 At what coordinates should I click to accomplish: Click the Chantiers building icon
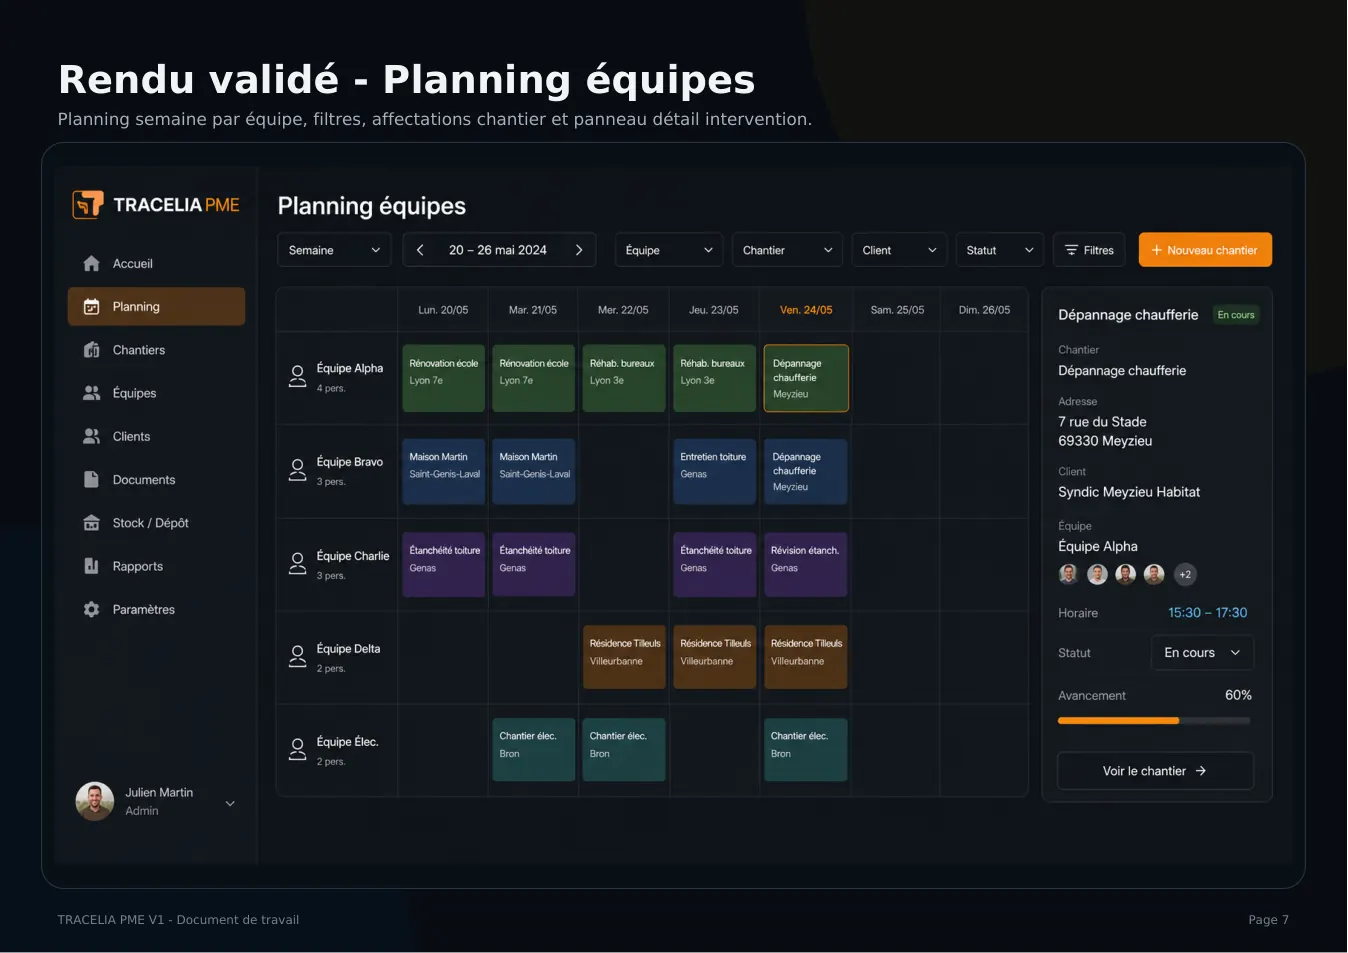(91, 350)
